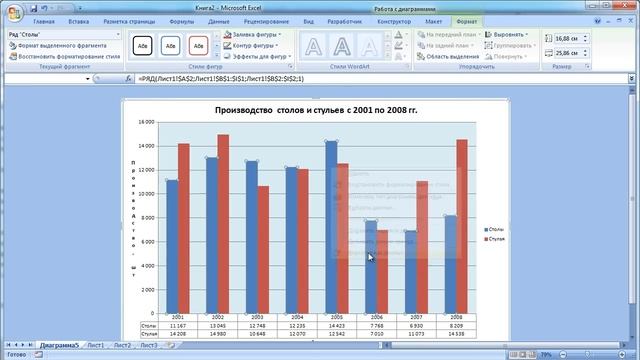Open the Name Box dropdown arrow
The width and height of the screenshot is (640, 360).
(87, 79)
